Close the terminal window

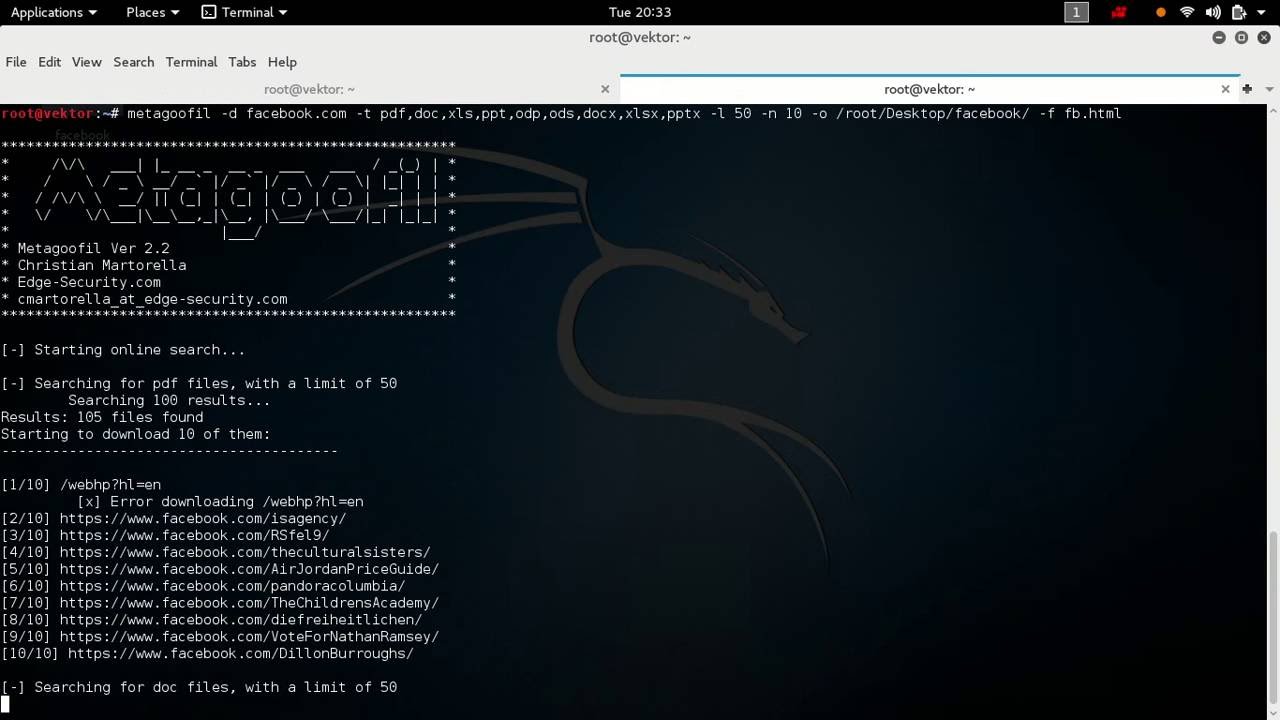[1263, 37]
